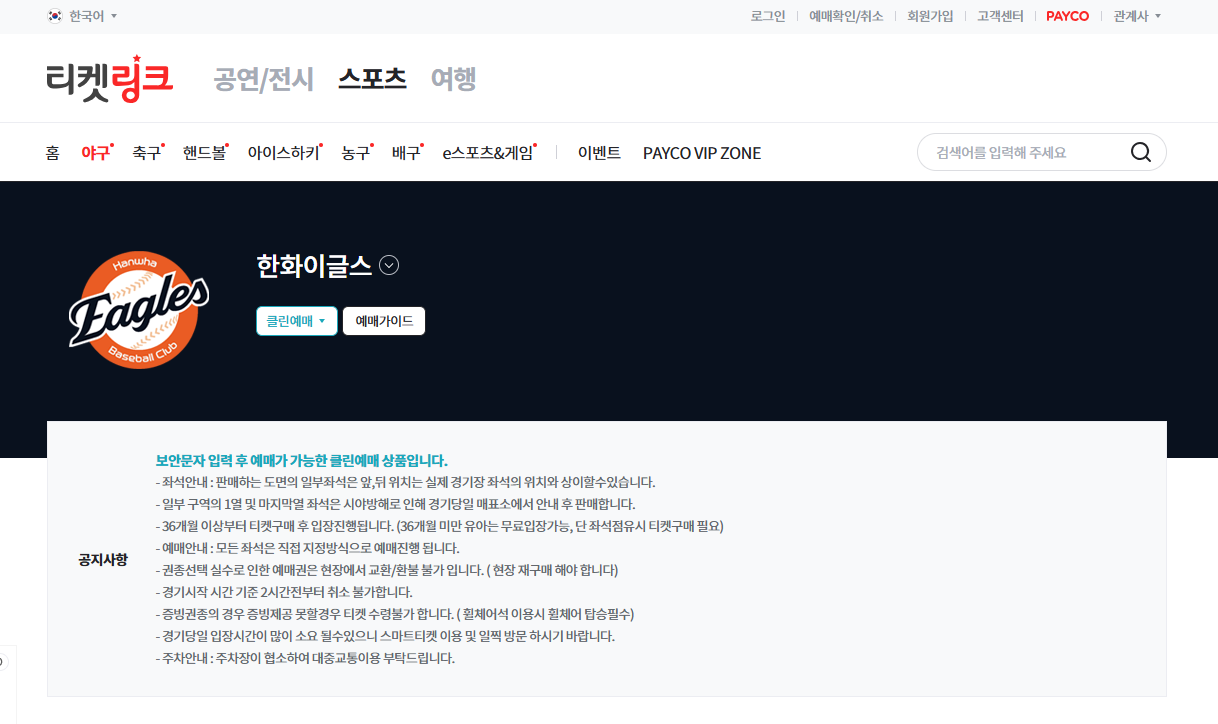Click the 좌석안내 notice line
This screenshot has width=1218, height=724.
[405, 482]
